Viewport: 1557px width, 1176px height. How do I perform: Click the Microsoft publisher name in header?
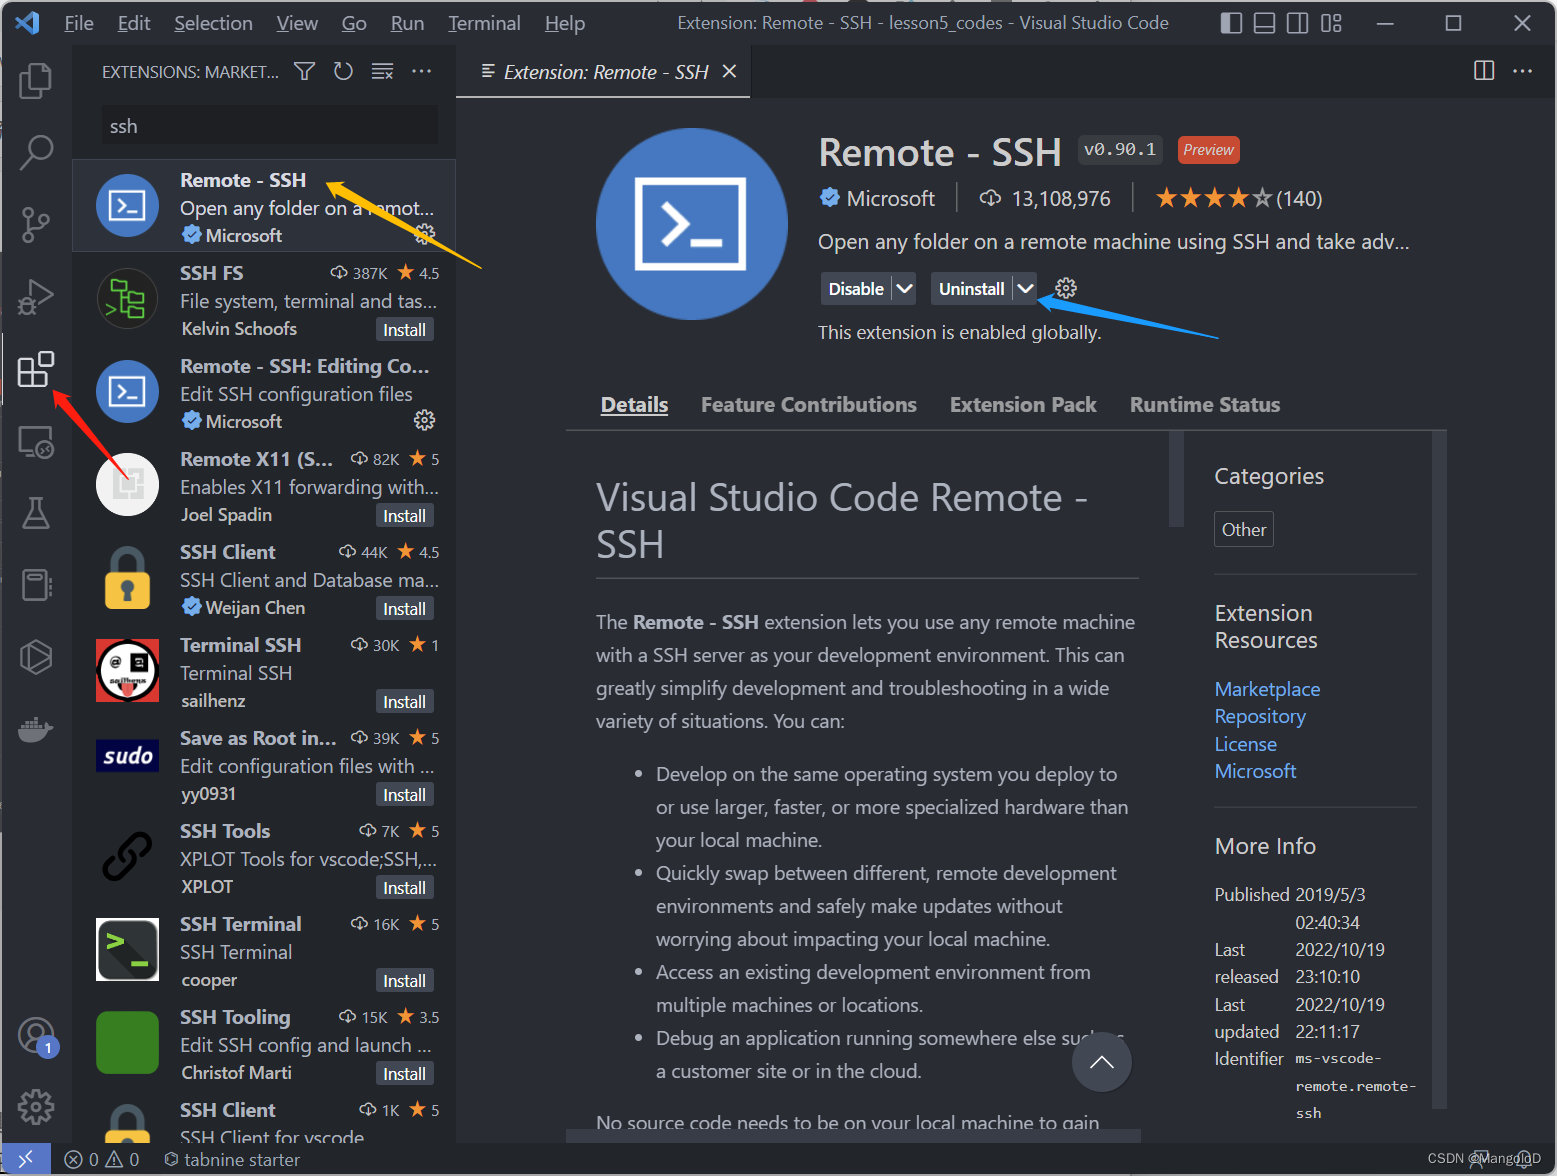tap(890, 199)
